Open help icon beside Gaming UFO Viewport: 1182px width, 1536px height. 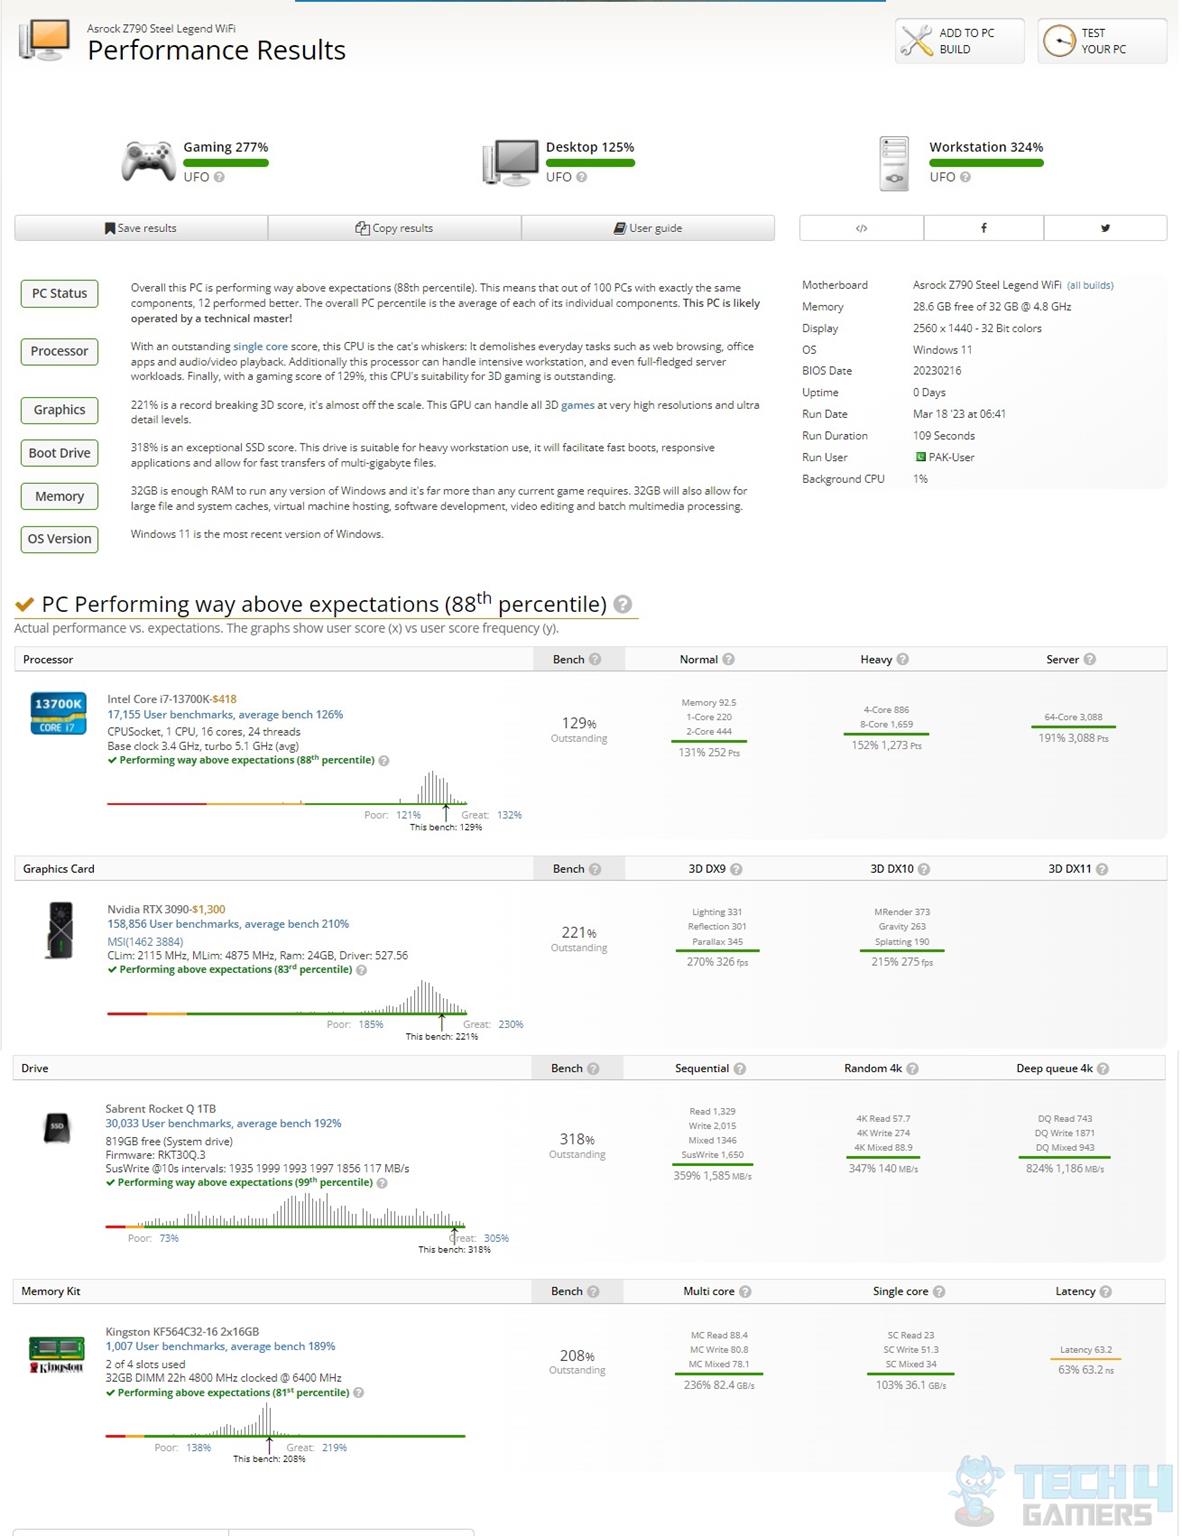coord(219,177)
